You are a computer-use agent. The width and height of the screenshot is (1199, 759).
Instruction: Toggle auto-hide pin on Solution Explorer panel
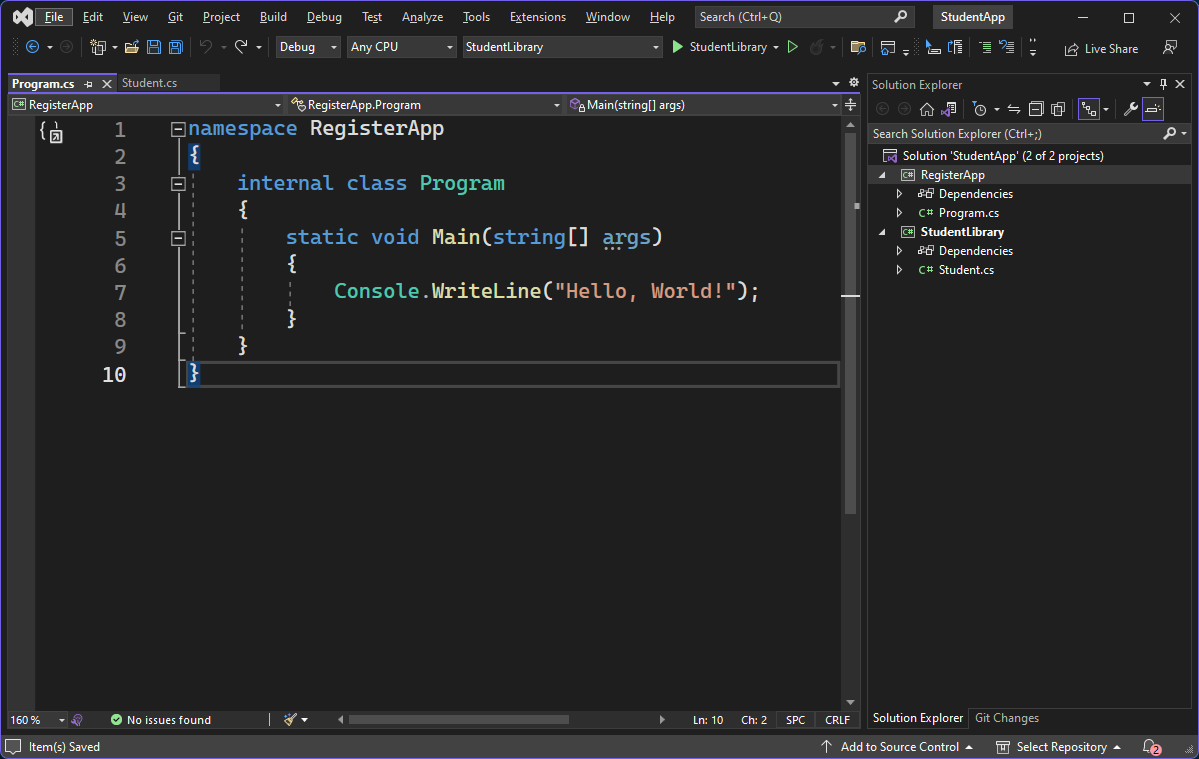click(1163, 84)
